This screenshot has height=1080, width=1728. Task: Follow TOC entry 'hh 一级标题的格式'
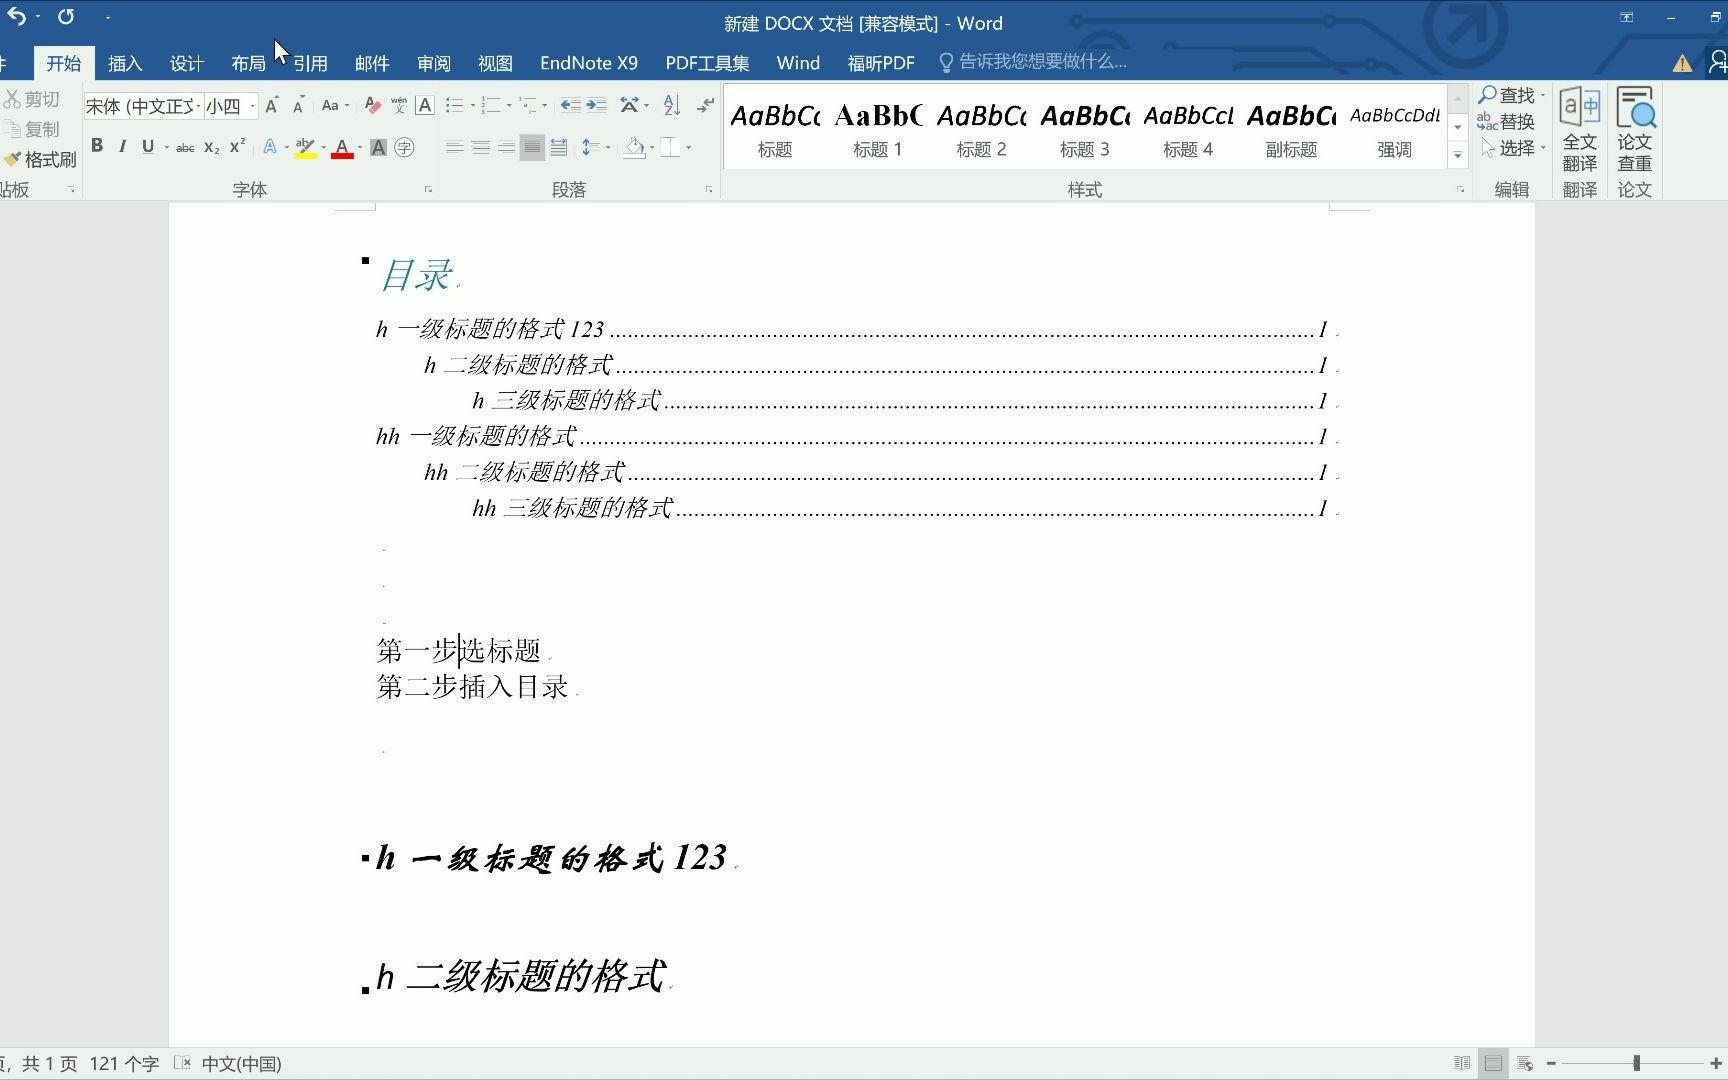pos(476,436)
